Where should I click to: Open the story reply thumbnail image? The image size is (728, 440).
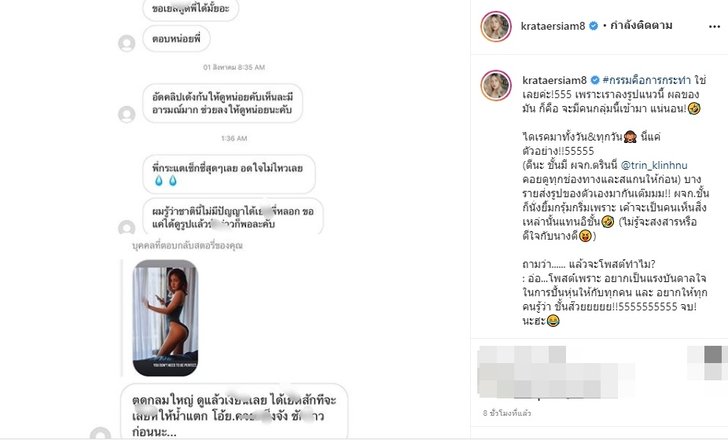pos(165,318)
